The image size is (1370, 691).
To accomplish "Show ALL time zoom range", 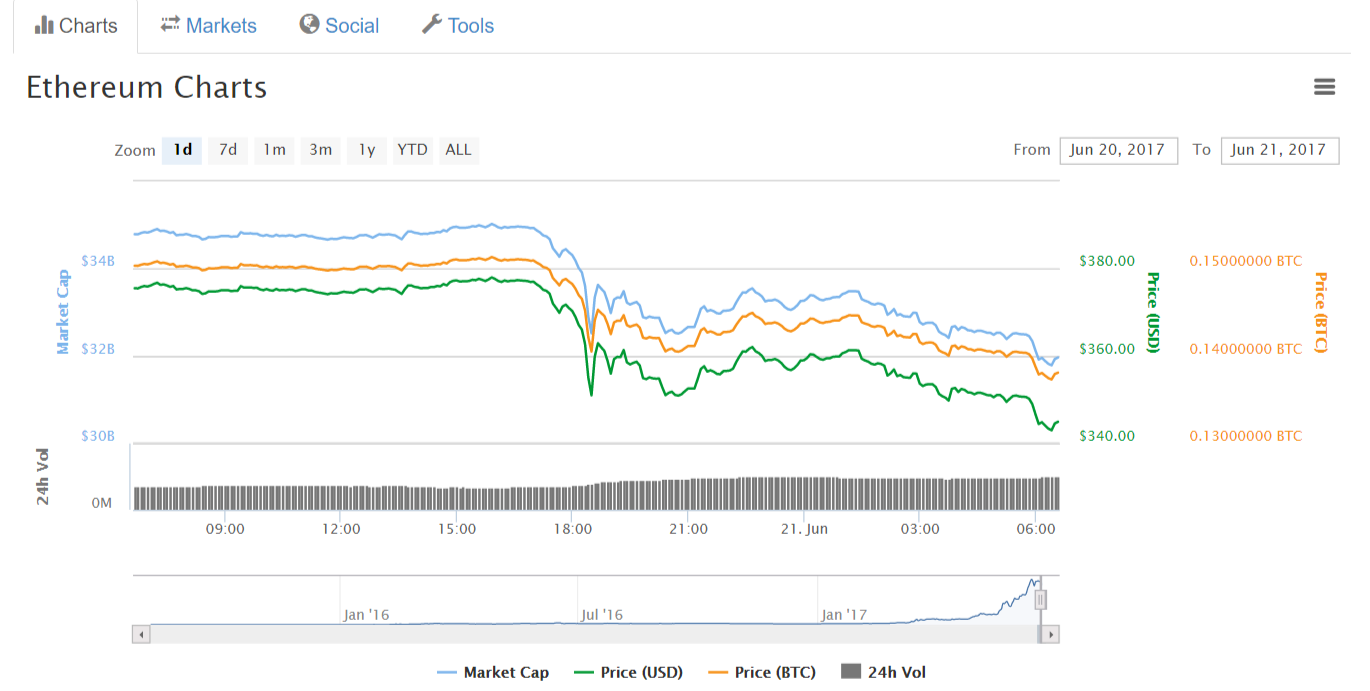I will 458,150.
